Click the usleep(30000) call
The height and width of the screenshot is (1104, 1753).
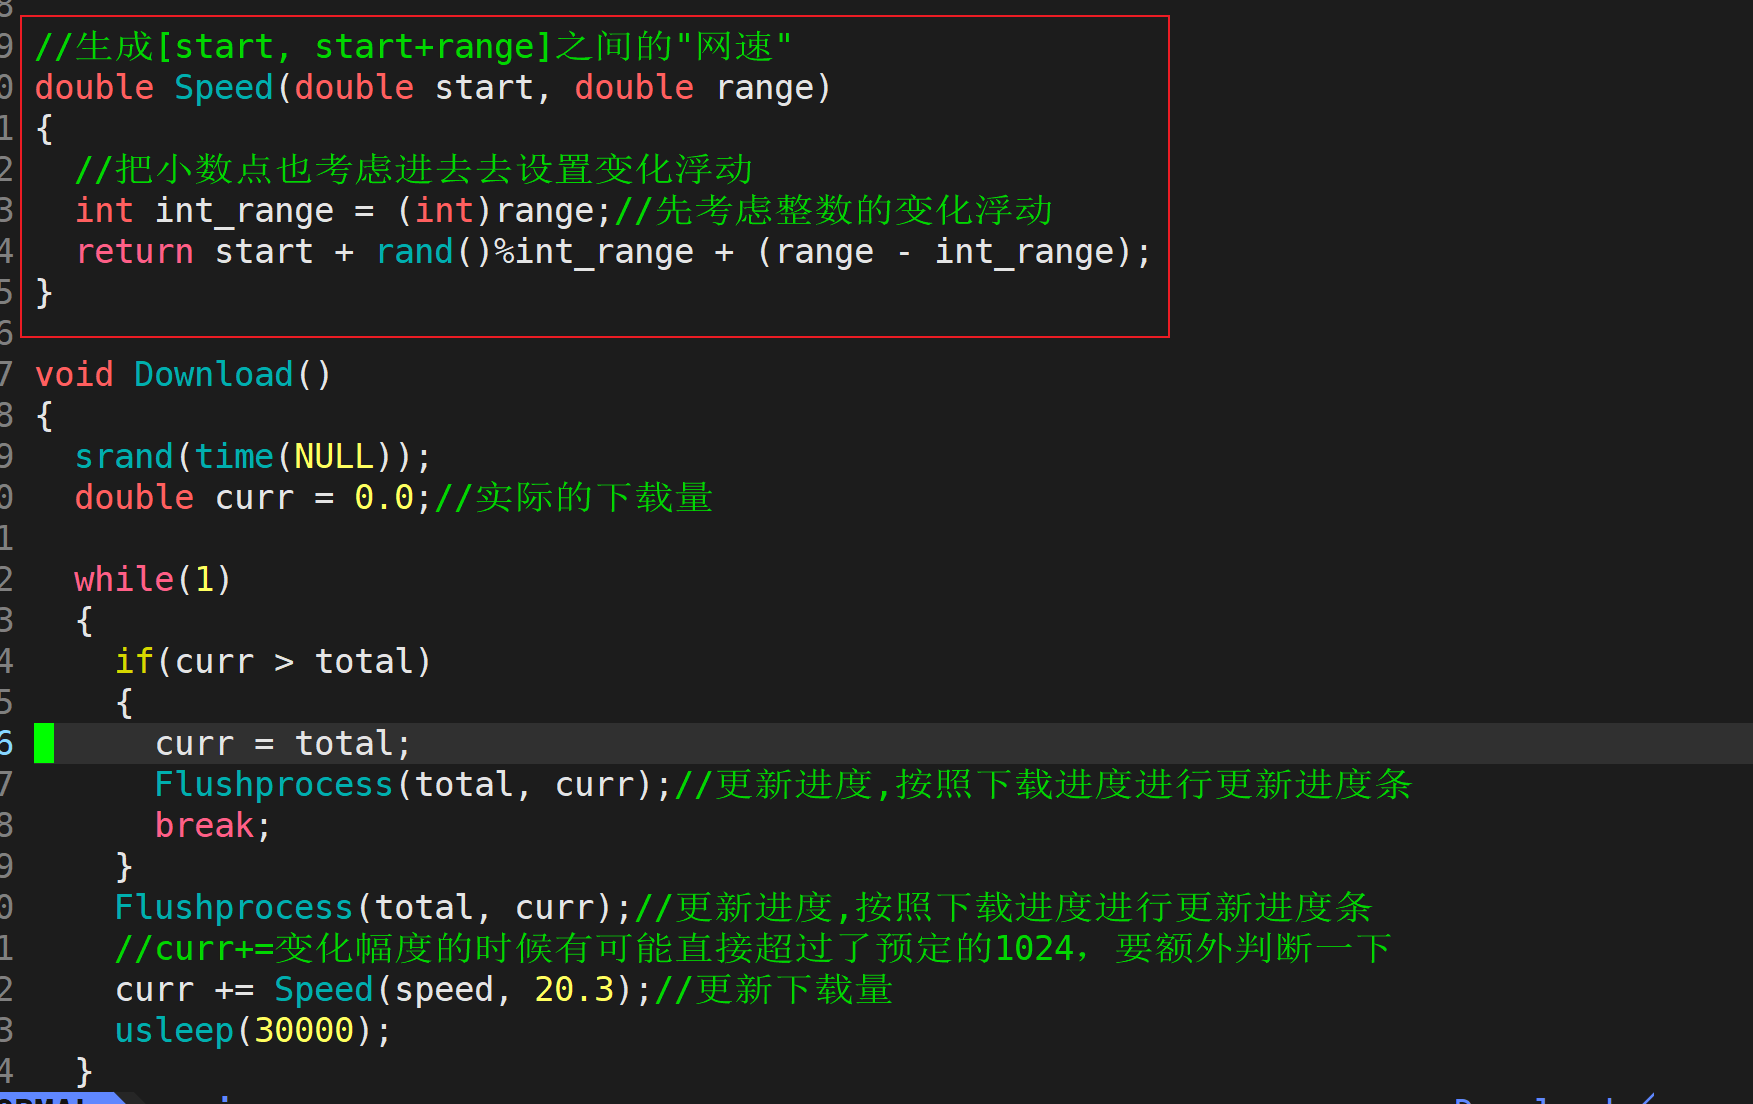pos(253,1030)
